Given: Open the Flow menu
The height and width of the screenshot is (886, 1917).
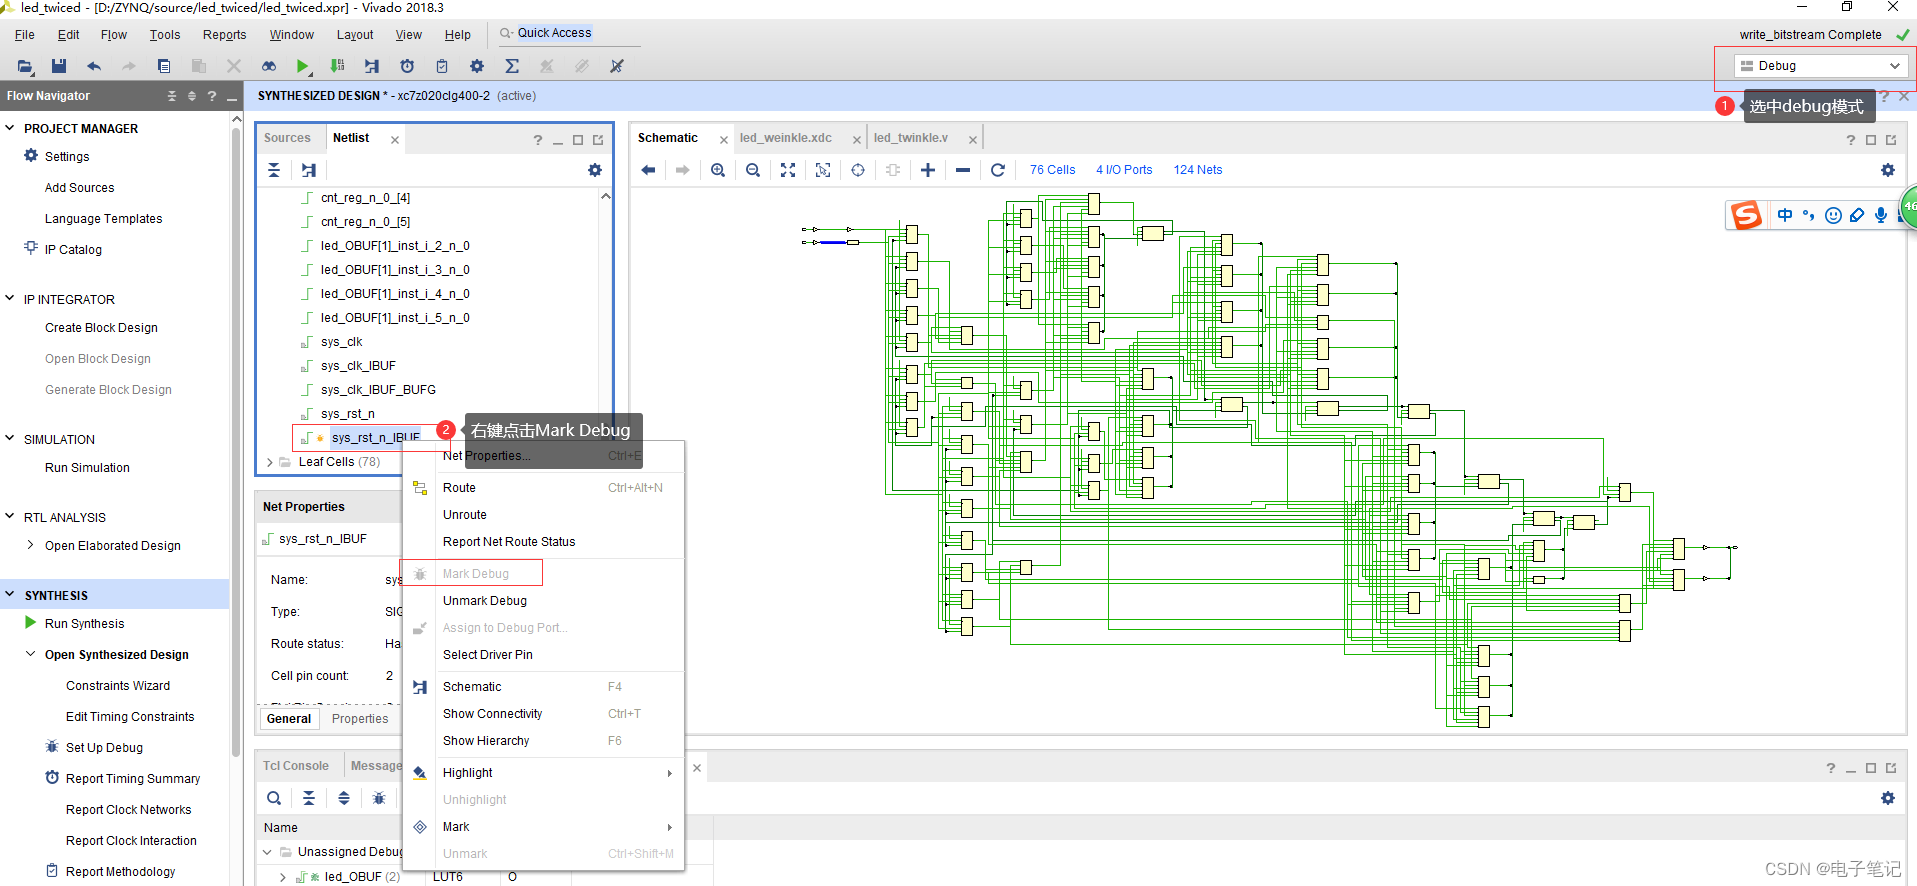Looking at the screenshot, I should point(114,35).
